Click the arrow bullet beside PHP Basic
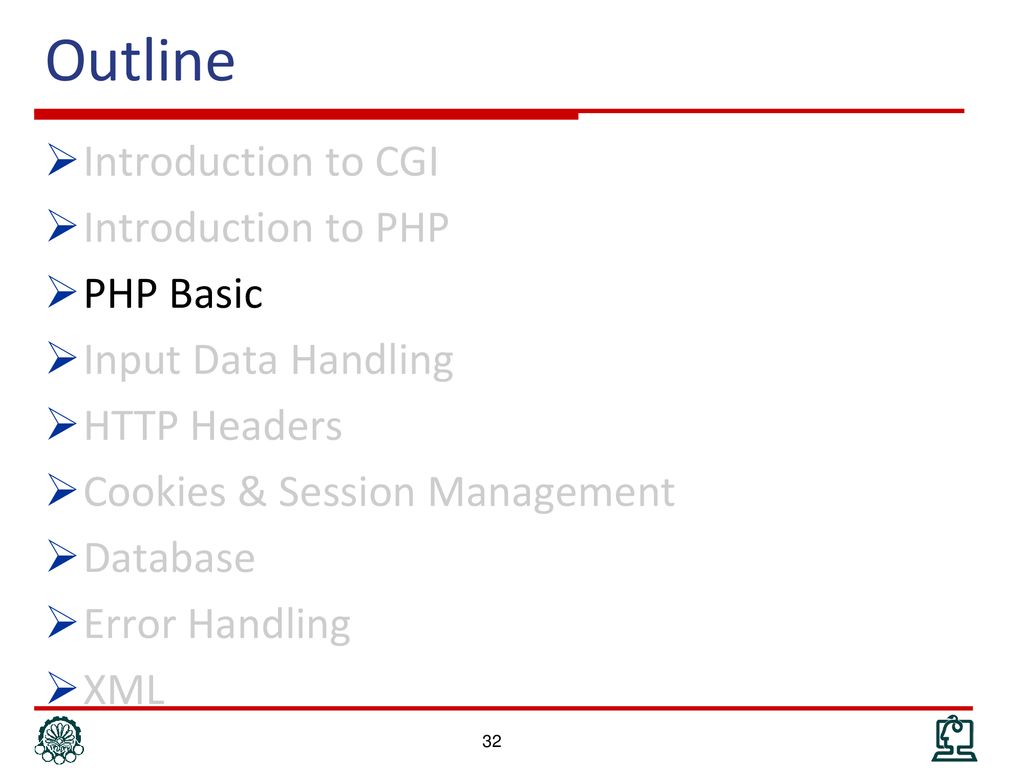Image resolution: width=1024 pixels, height=768 pixels. (x=62, y=292)
